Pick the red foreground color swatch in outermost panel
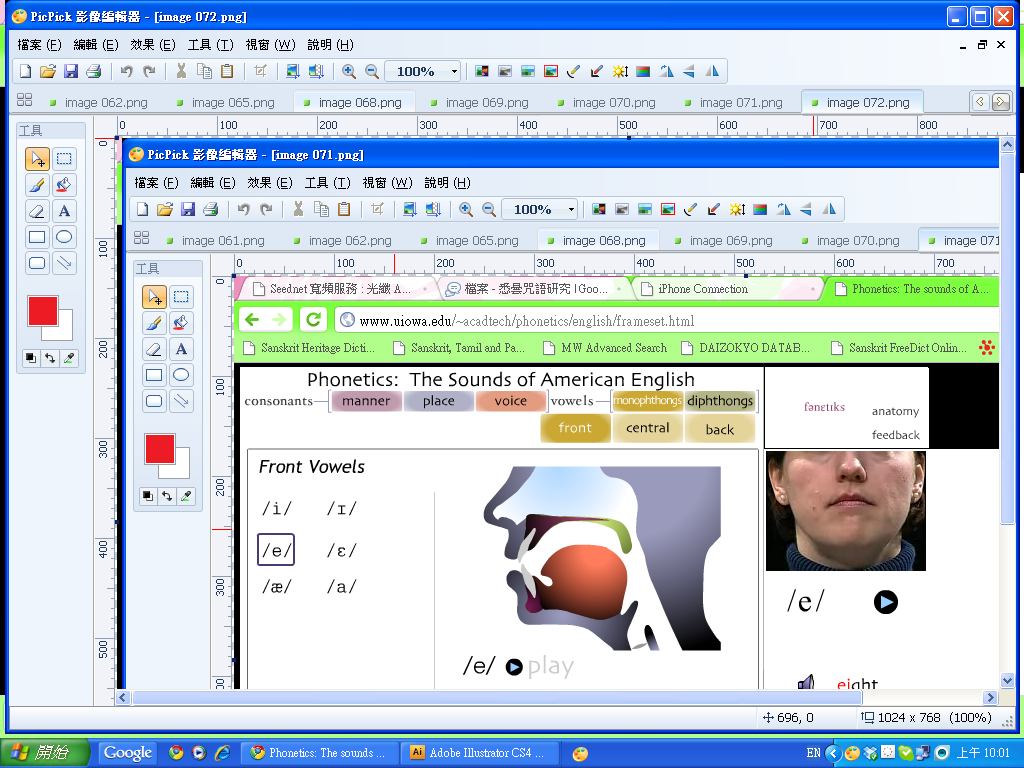 pyautogui.click(x=42, y=311)
